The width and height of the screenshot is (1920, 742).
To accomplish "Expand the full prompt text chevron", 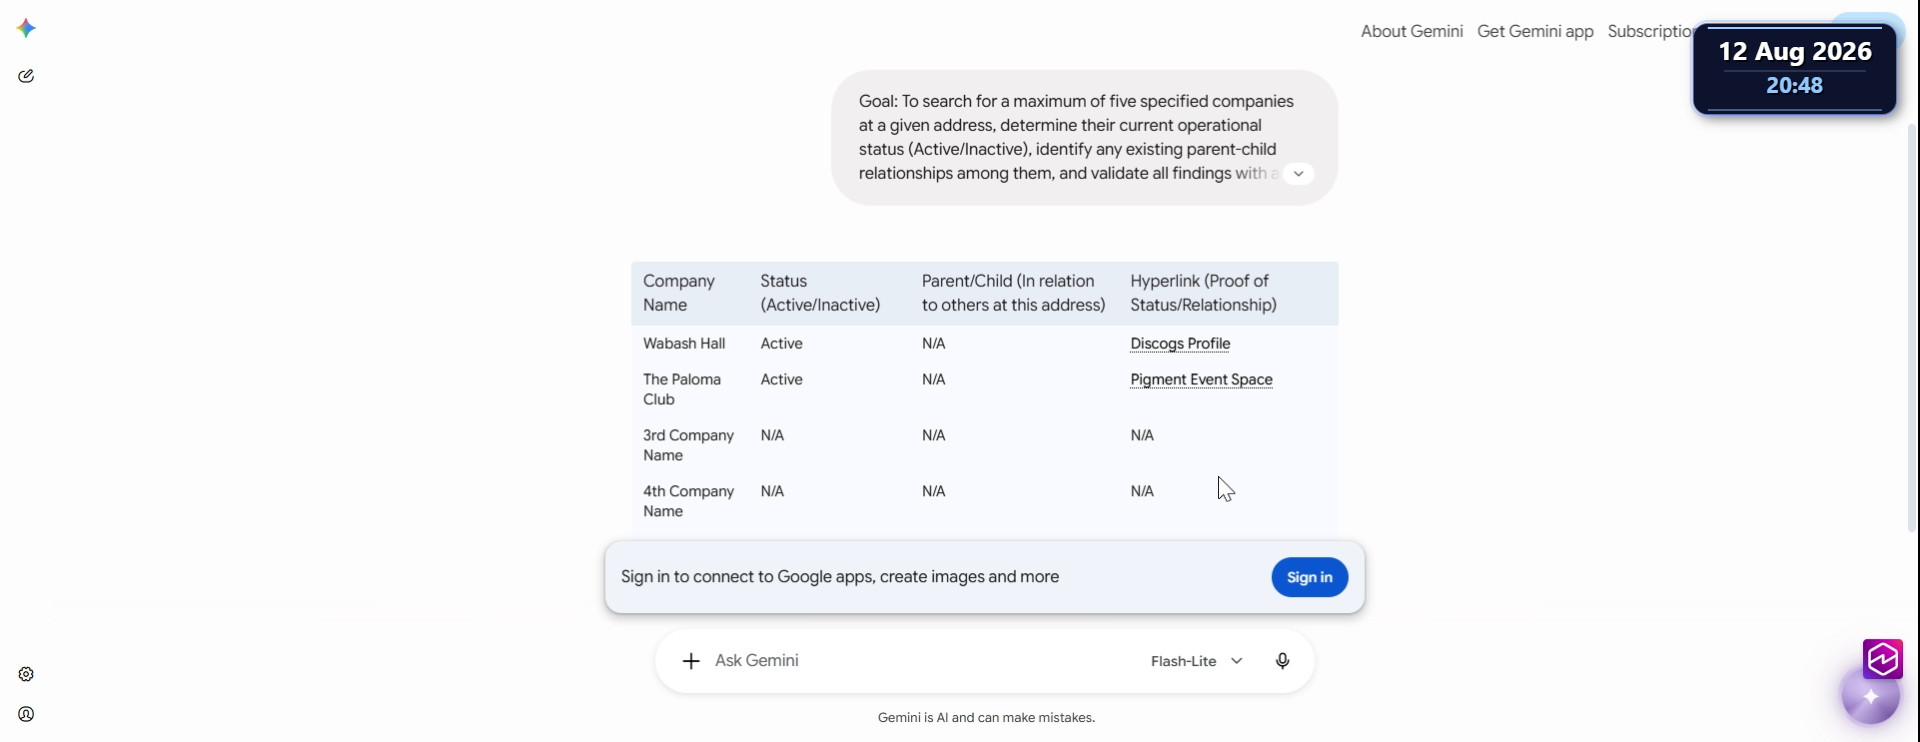I will click(1298, 173).
